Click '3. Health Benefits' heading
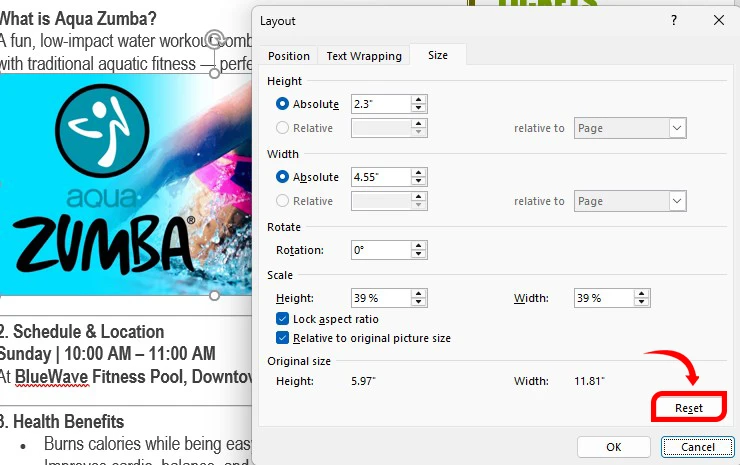The width and height of the screenshot is (740, 465). coord(62,422)
